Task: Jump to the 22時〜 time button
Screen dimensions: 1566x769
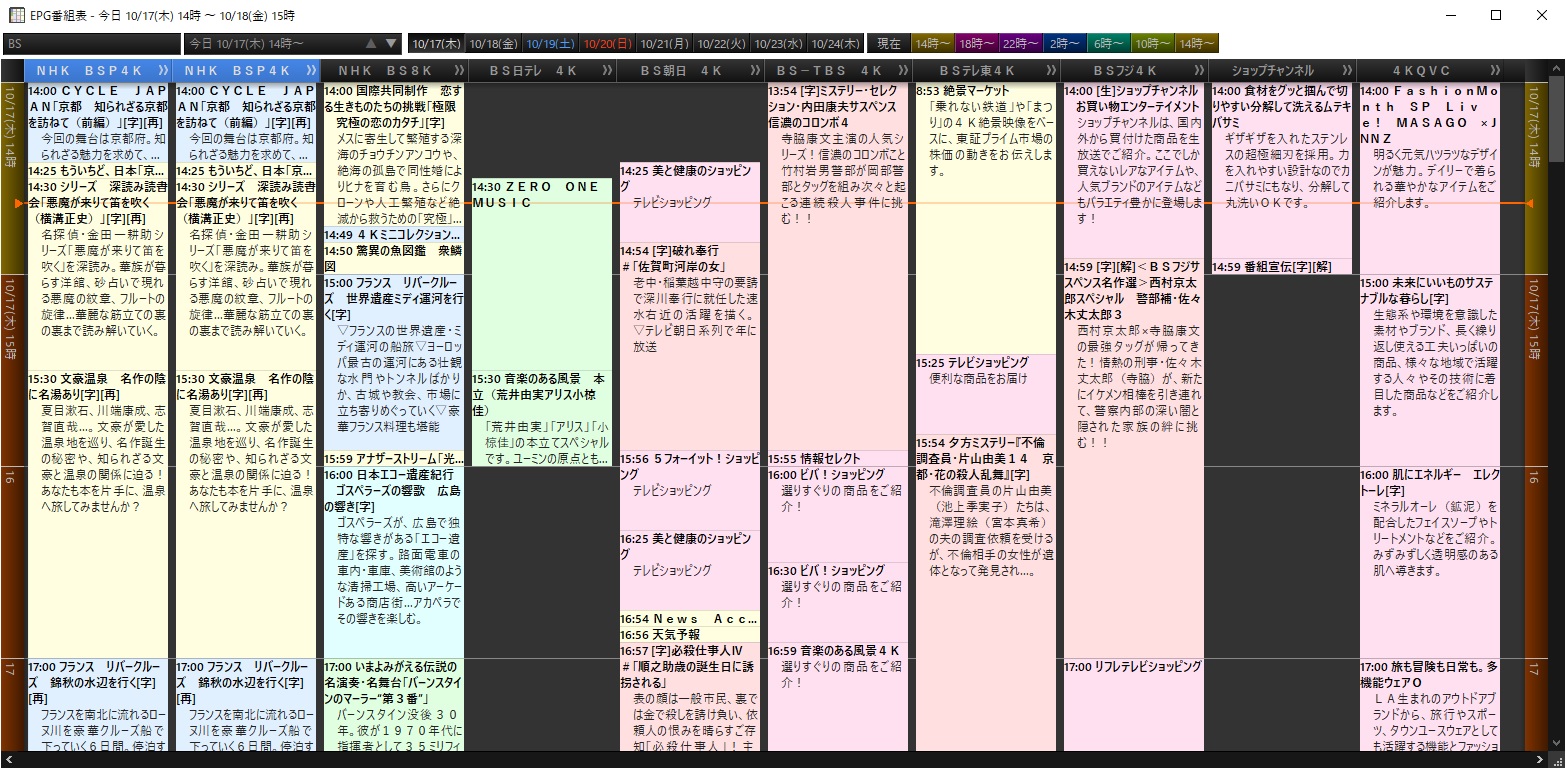Action: pos(1021,44)
